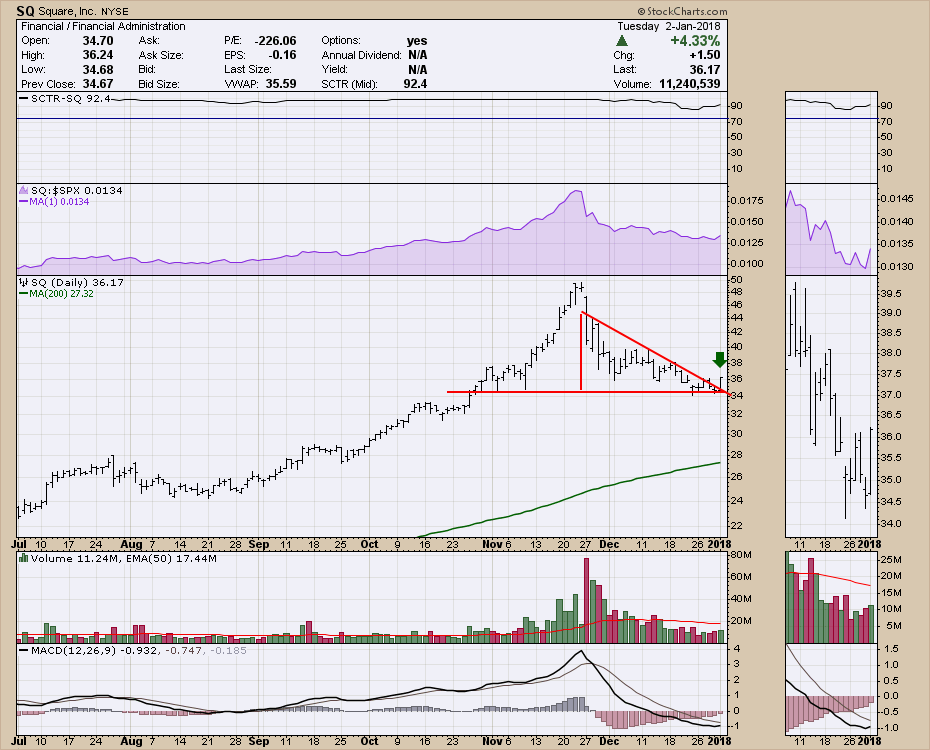Click the '2018' label on the zoomed price axis
Image resolution: width=930 pixels, height=750 pixels.
870,544
